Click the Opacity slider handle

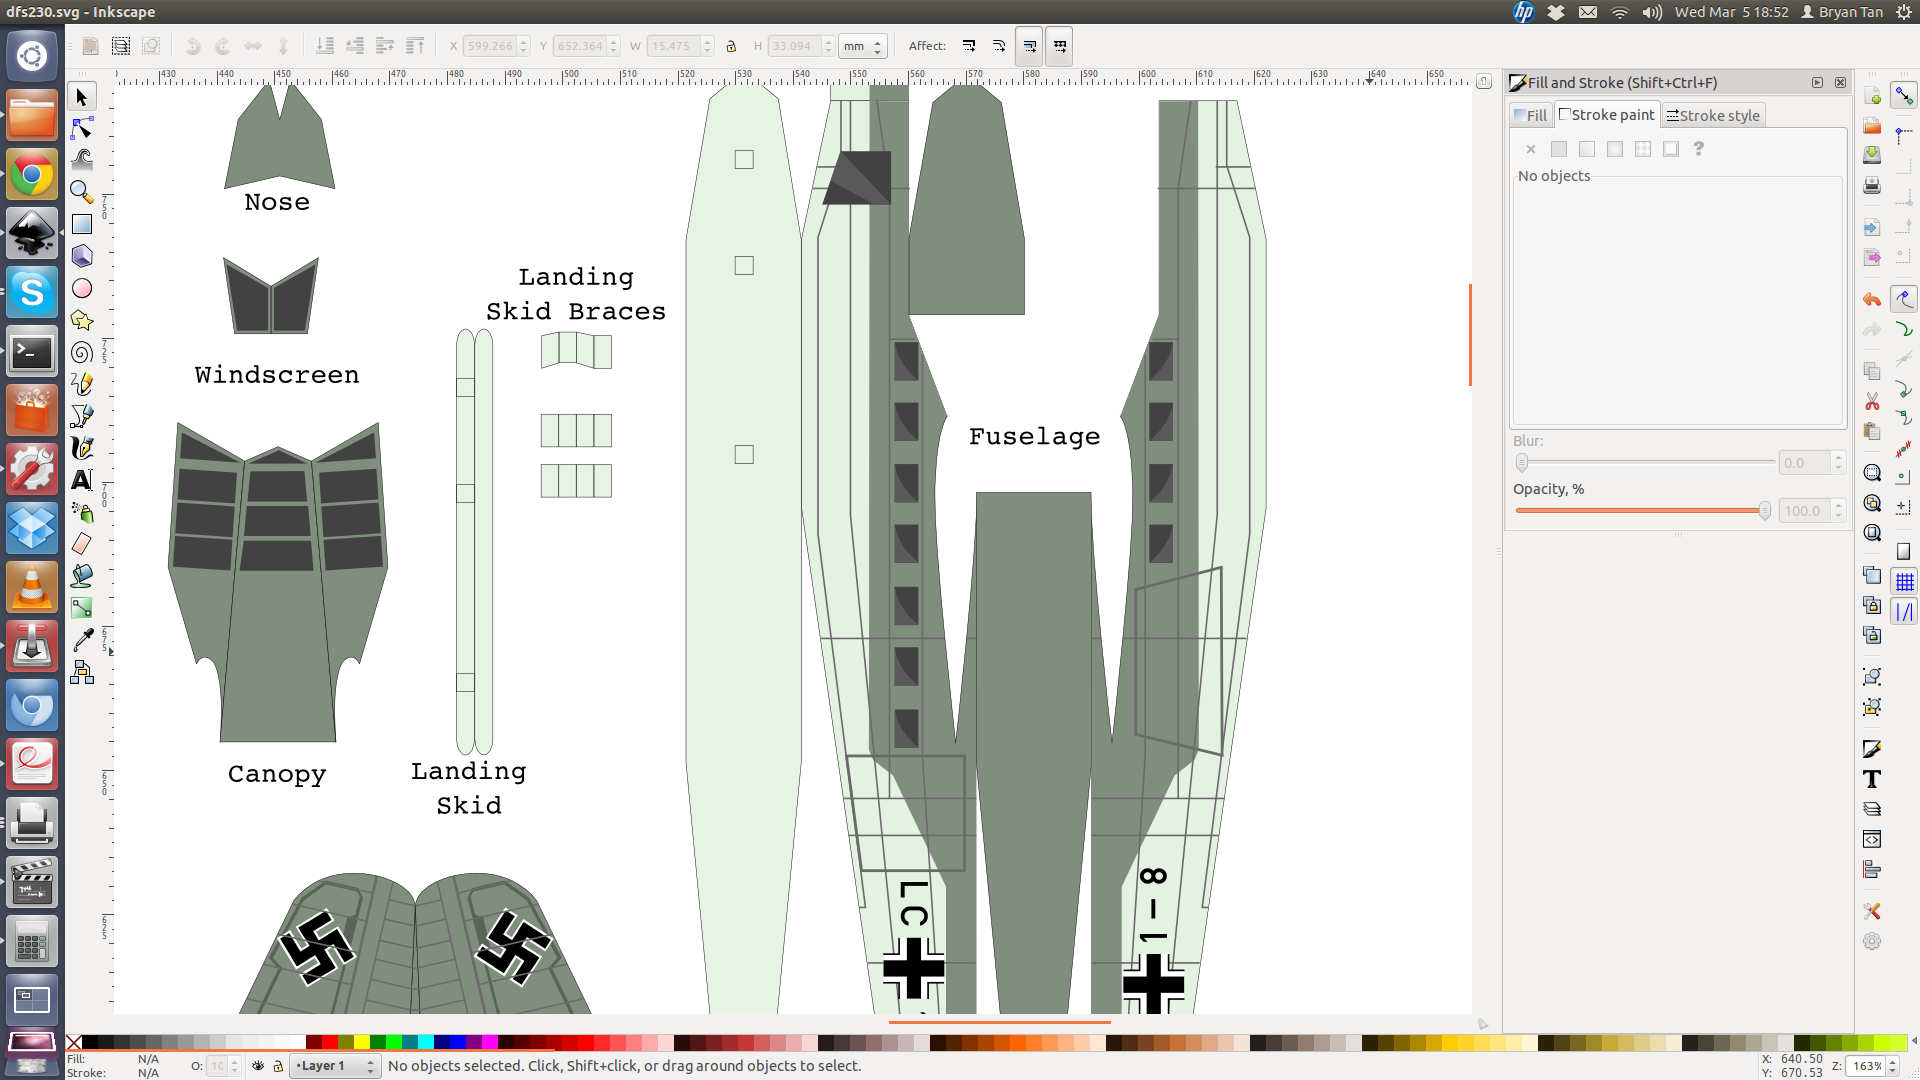tap(1765, 511)
